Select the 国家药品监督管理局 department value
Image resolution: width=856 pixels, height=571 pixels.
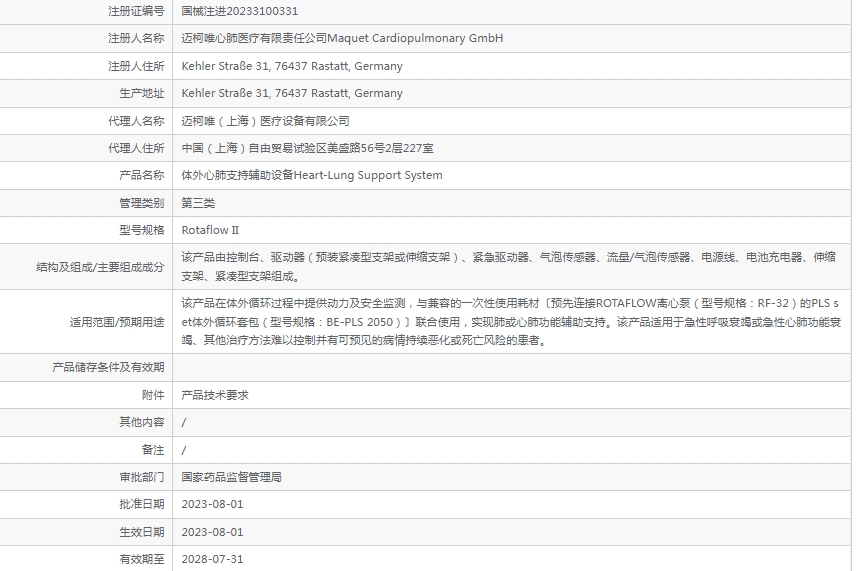pyautogui.click(x=231, y=477)
